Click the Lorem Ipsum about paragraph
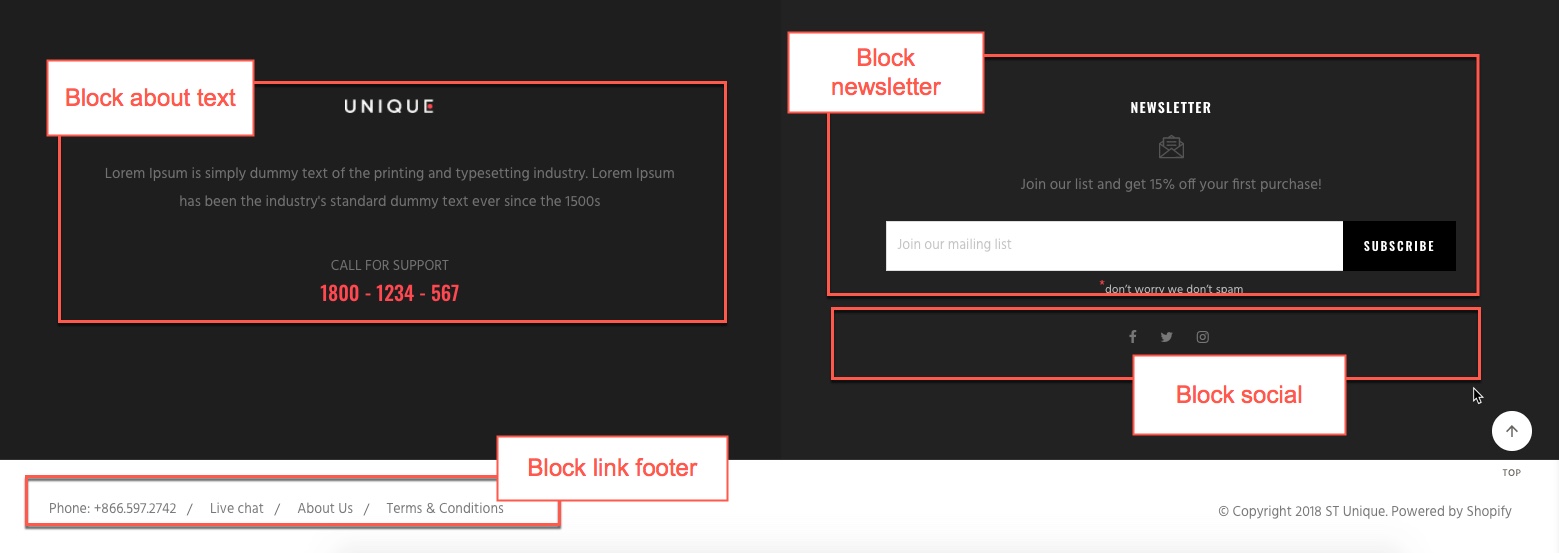 tap(390, 187)
